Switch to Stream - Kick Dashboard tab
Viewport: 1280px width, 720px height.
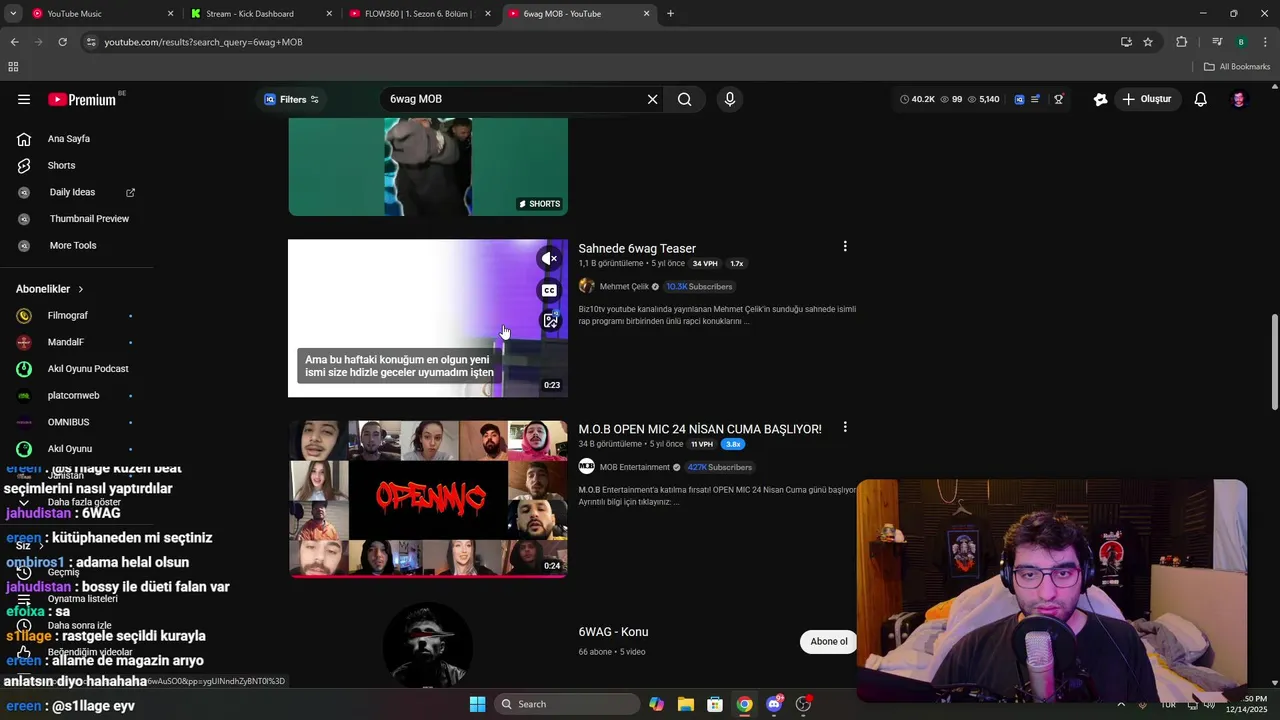pyautogui.click(x=260, y=14)
